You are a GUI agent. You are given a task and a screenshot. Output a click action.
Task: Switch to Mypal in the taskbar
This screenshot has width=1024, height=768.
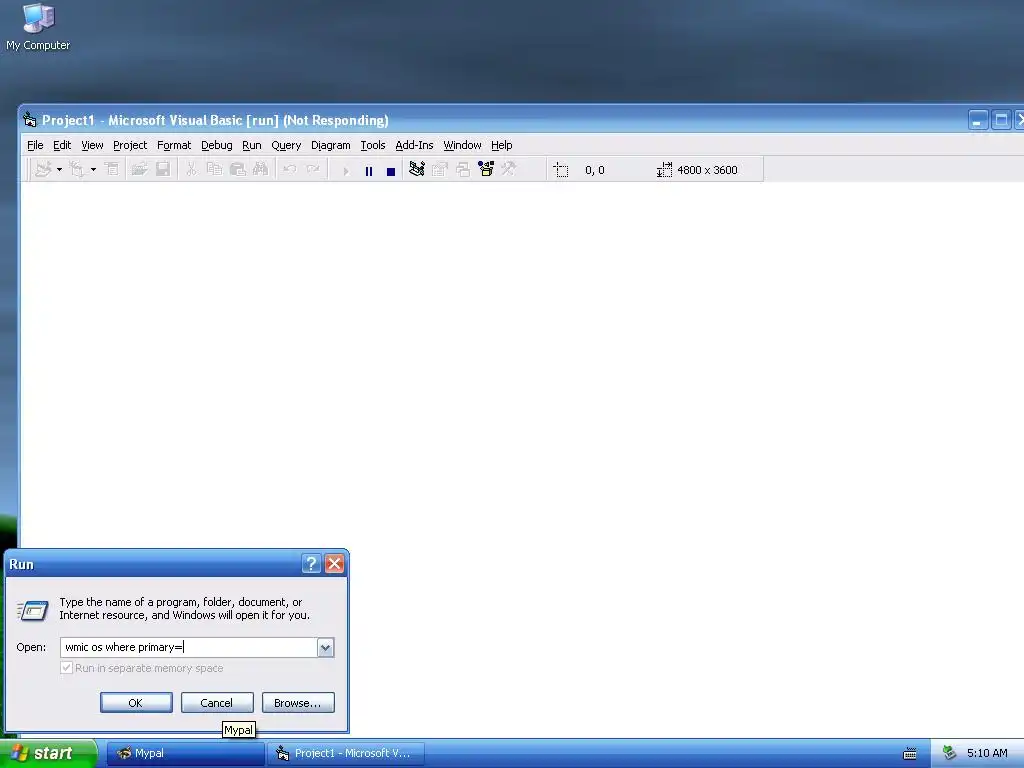185,753
